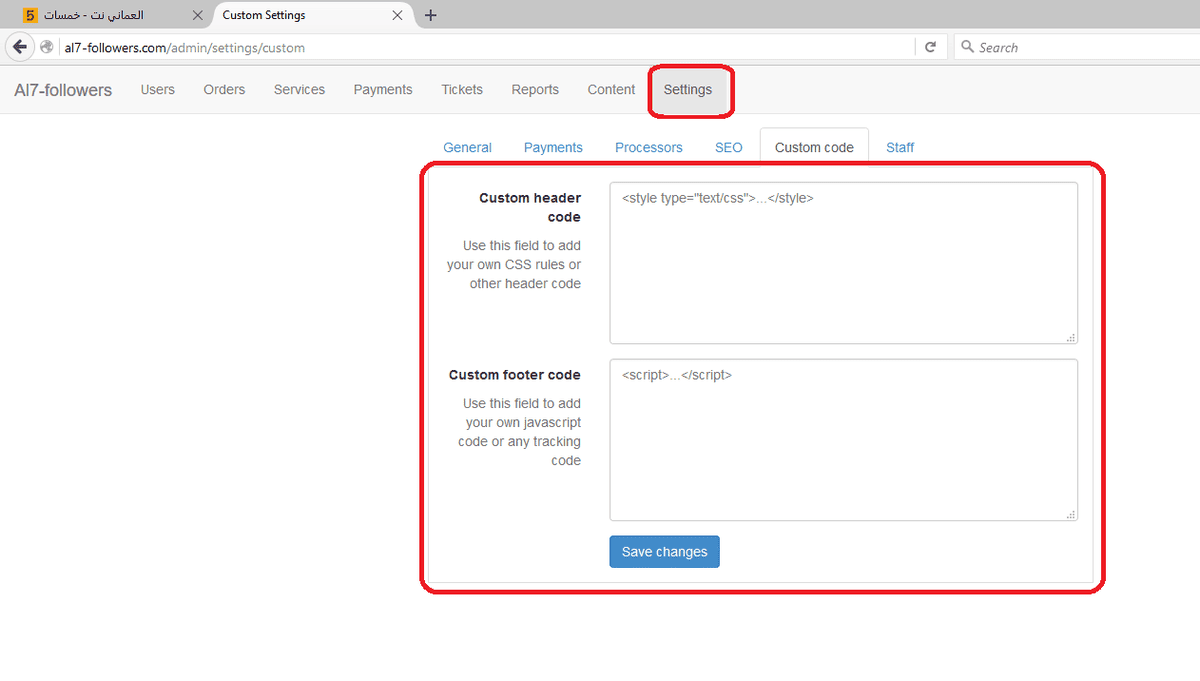The height and width of the screenshot is (681, 1200).
Task: Go to Services in the navbar
Action: tap(299, 89)
